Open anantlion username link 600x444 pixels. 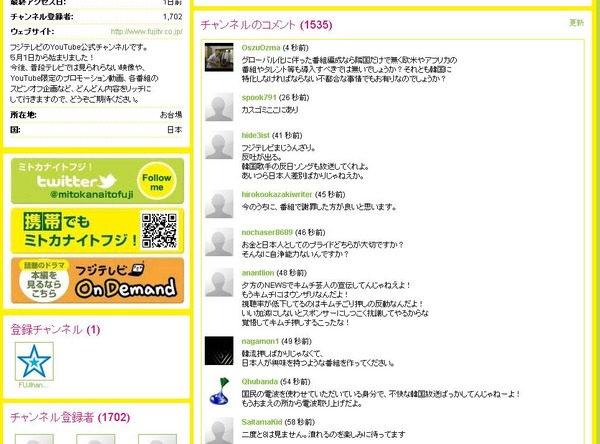258,273
